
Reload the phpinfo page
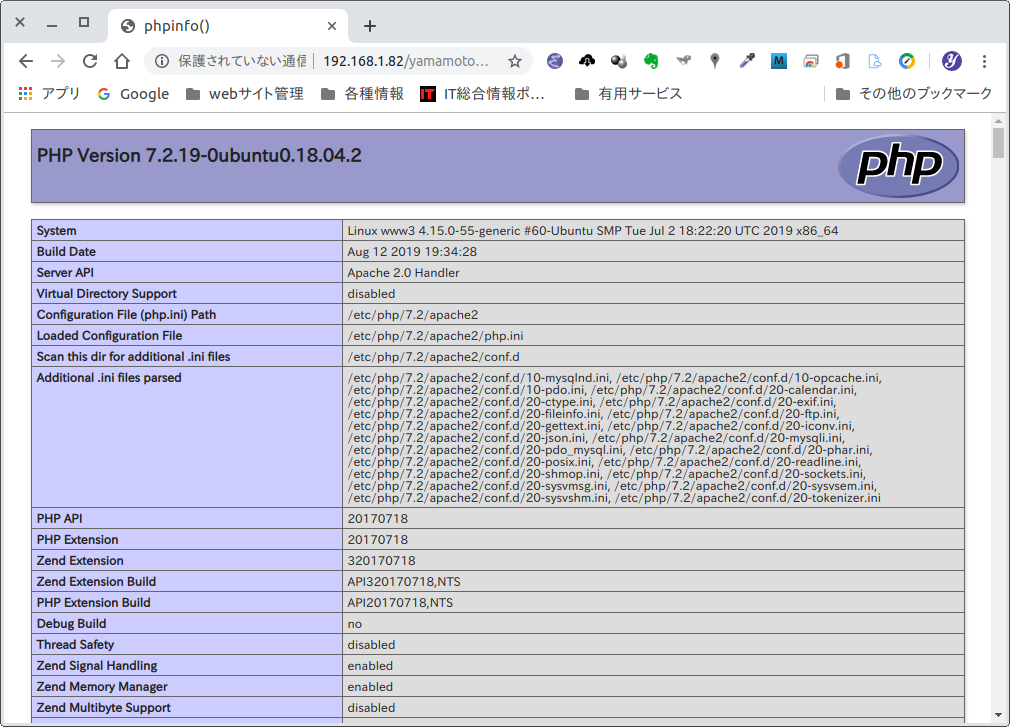point(90,61)
